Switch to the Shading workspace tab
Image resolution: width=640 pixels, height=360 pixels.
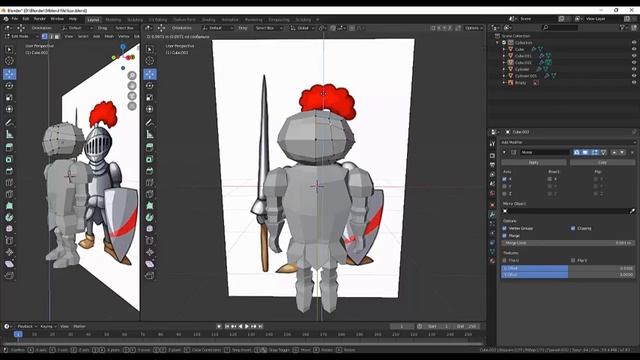point(208,20)
